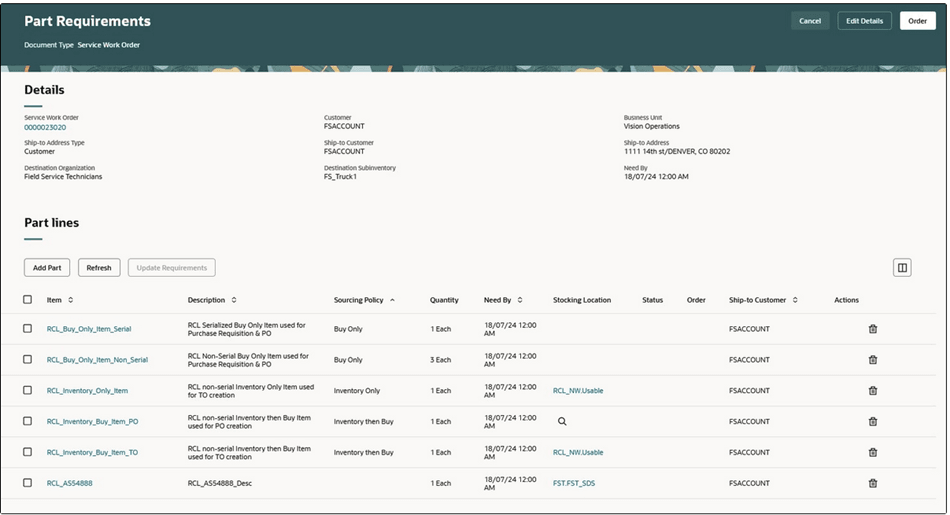This screenshot has height=515, width=950.
Task: Click the Order column header
Action: coord(696,300)
